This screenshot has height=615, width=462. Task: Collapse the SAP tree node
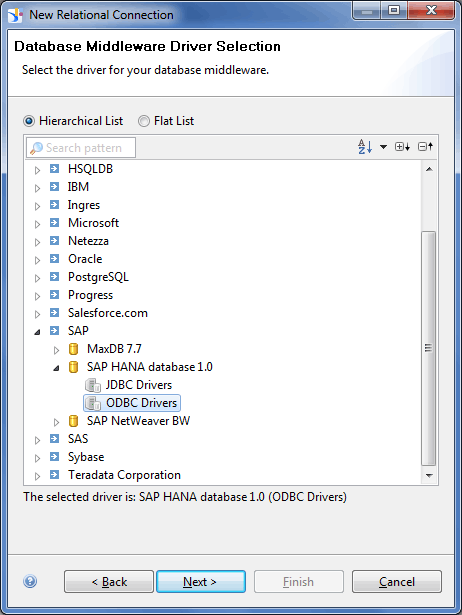click(x=37, y=332)
